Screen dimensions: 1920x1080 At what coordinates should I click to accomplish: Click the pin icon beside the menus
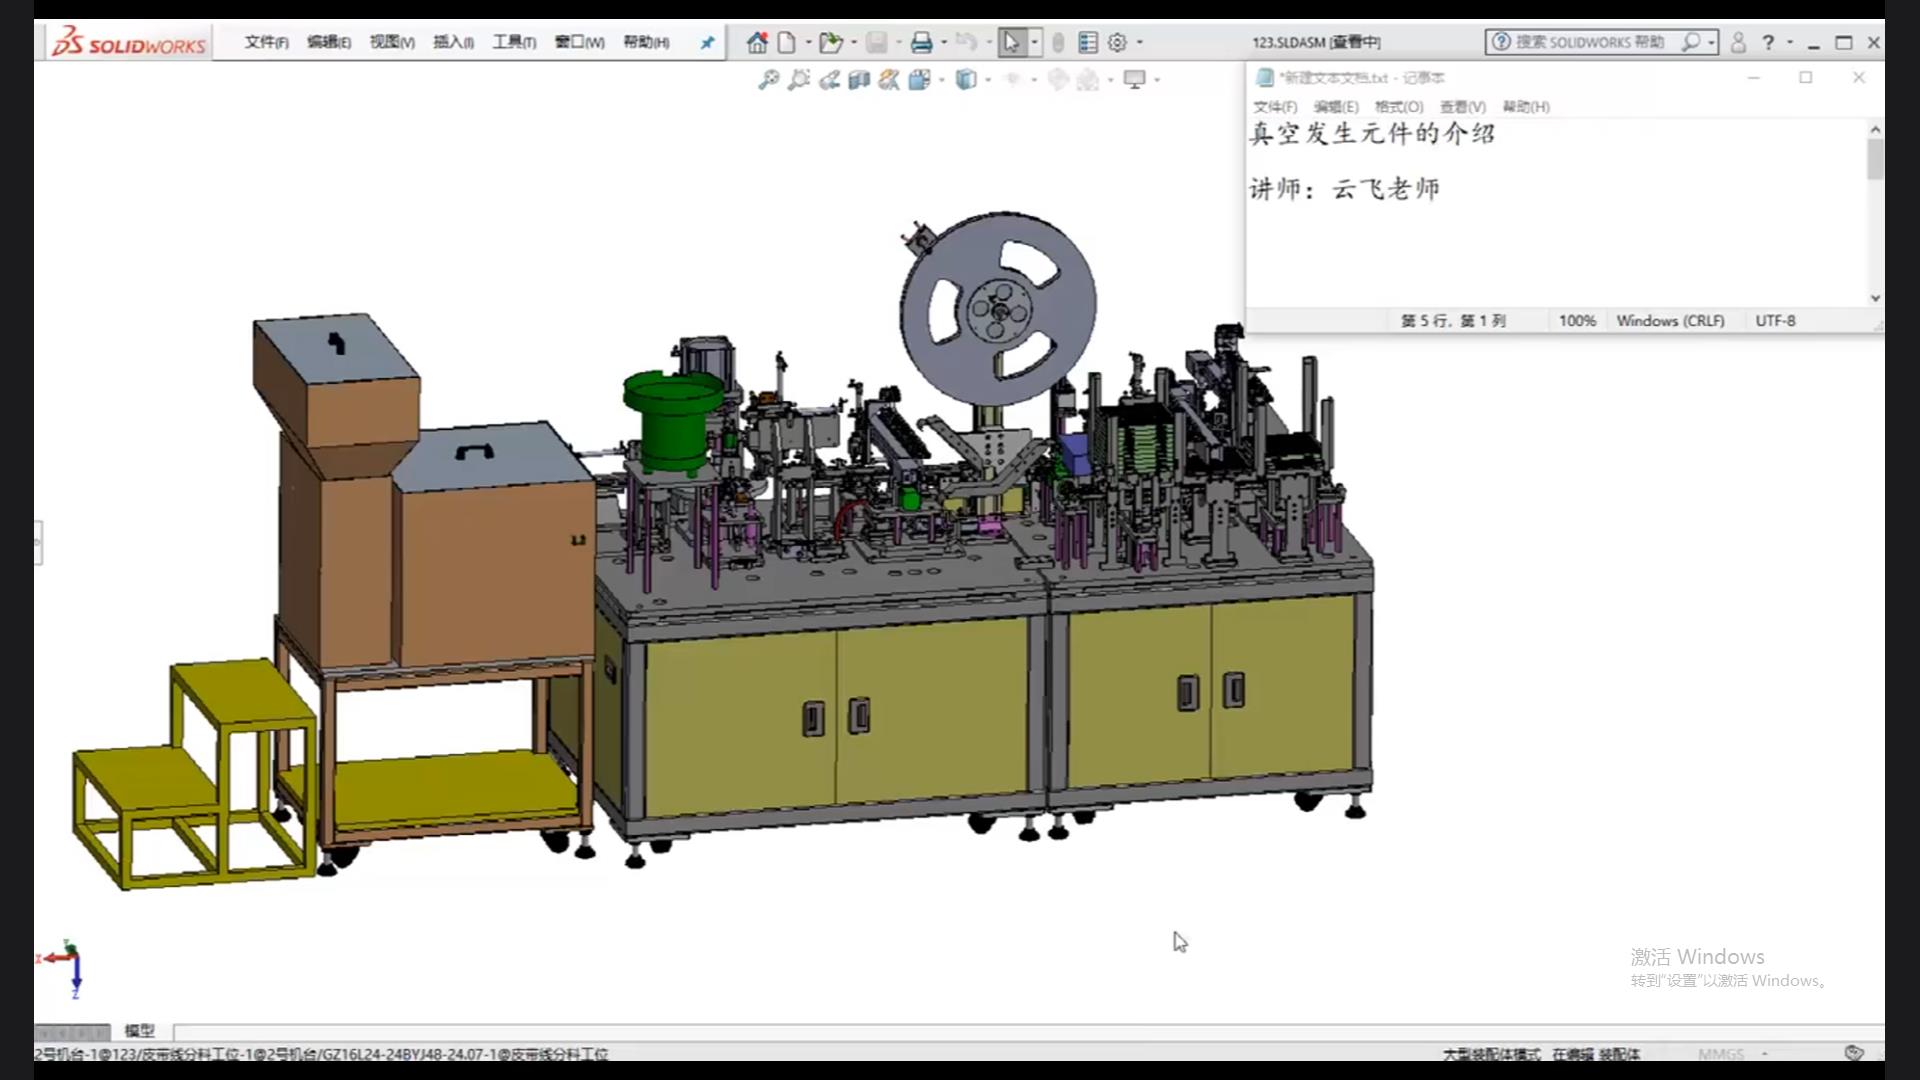click(x=707, y=43)
